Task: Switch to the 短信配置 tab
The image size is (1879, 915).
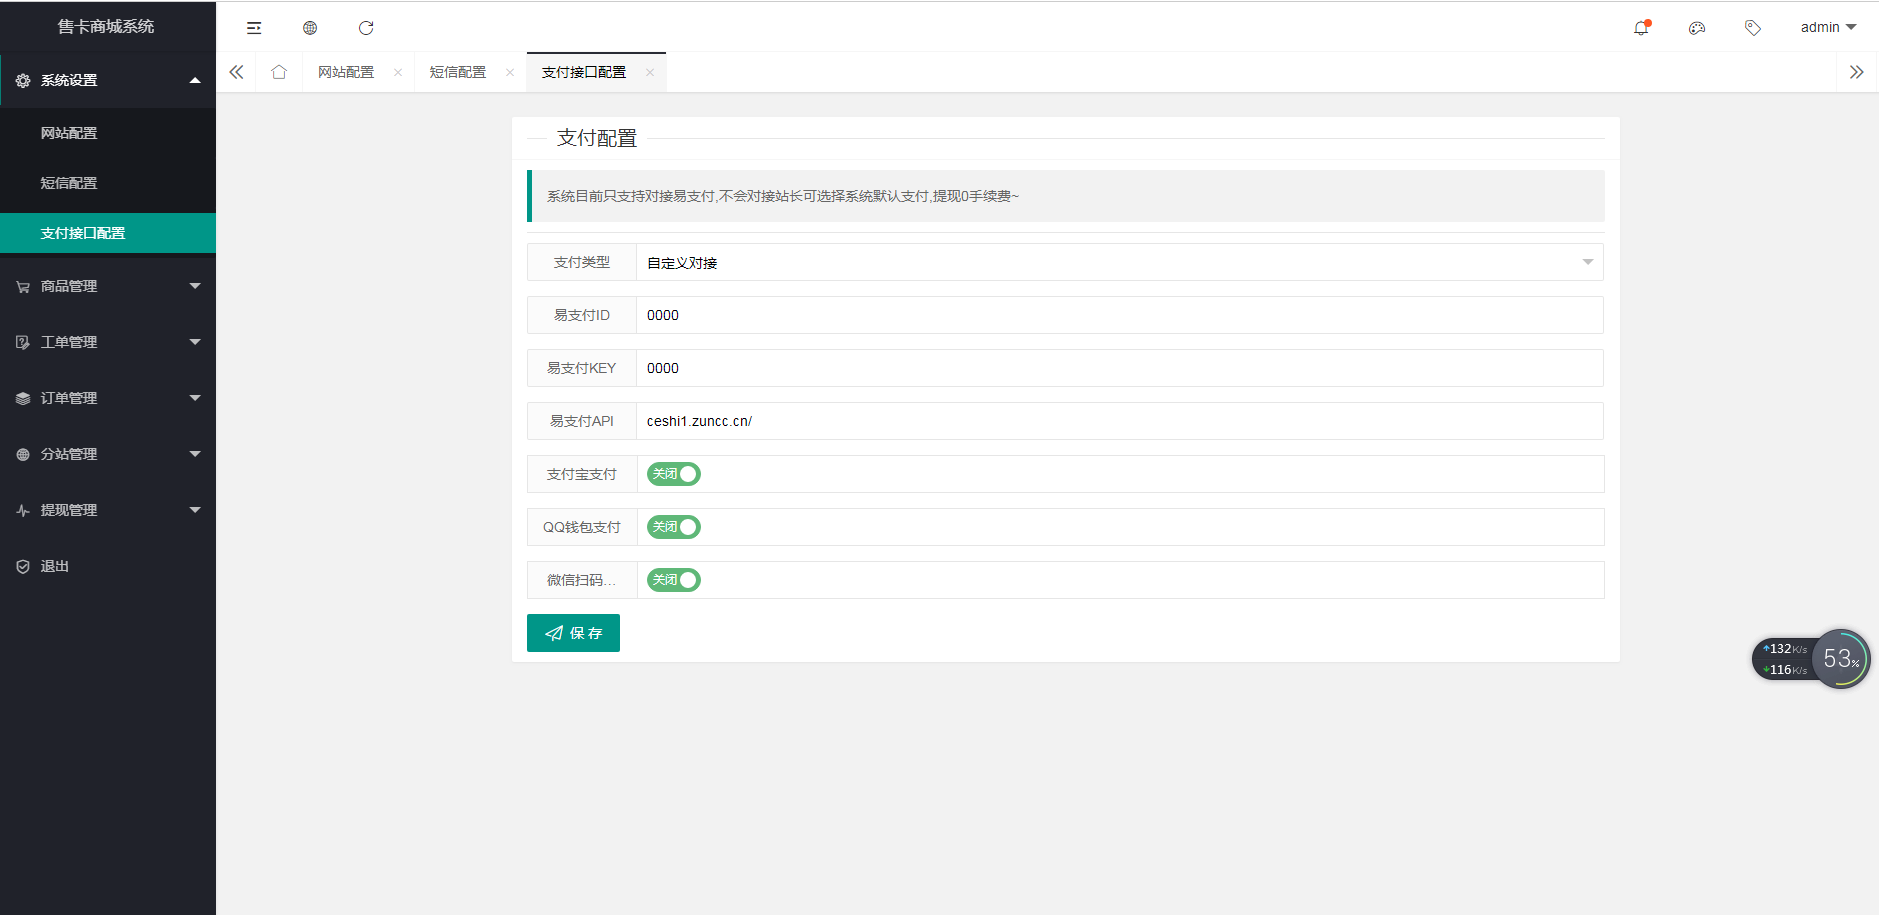Action: click(x=458, y=72)
